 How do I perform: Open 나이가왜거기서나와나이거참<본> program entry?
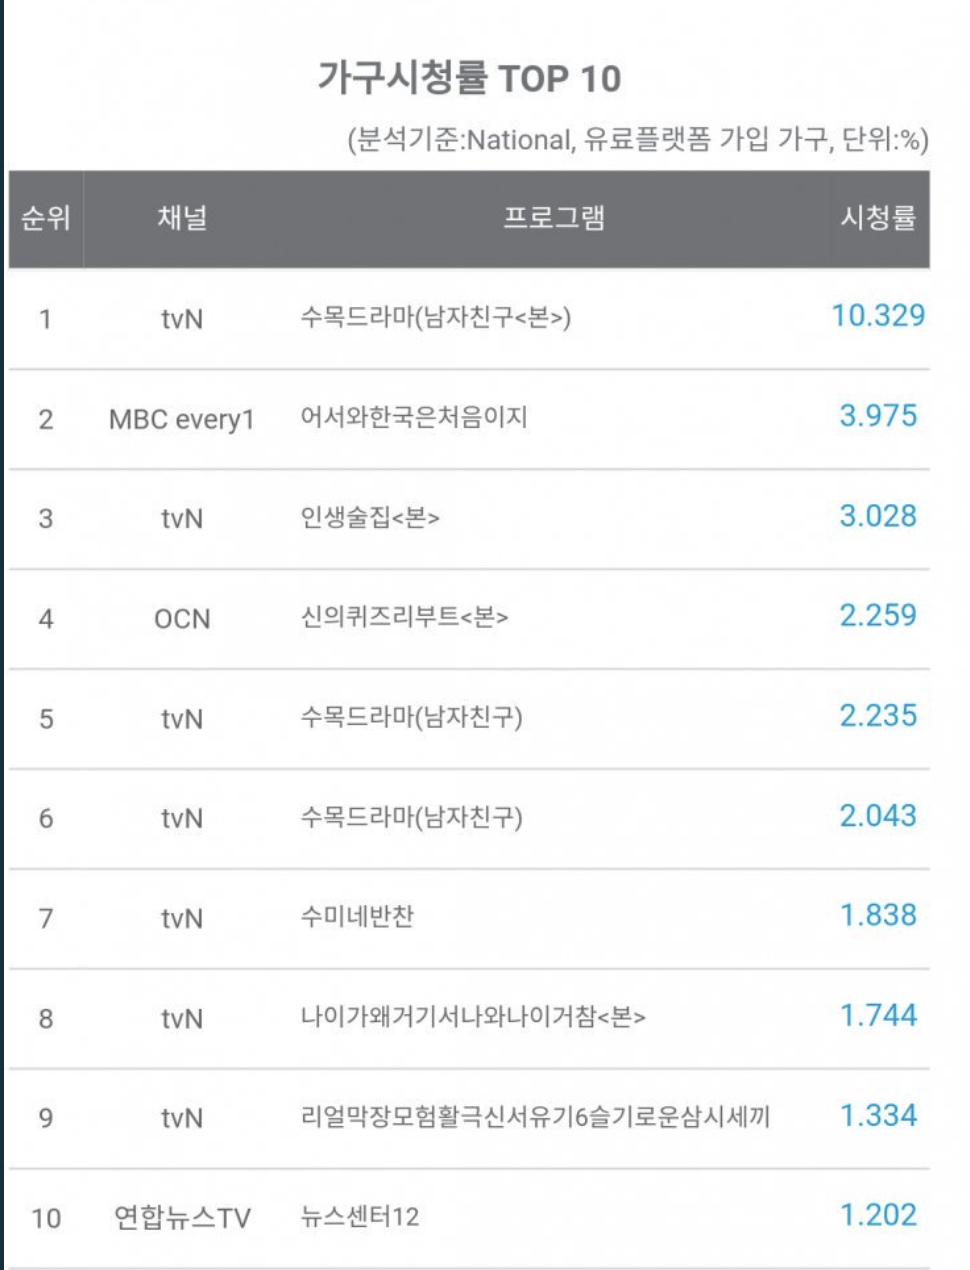[473, 1017]
